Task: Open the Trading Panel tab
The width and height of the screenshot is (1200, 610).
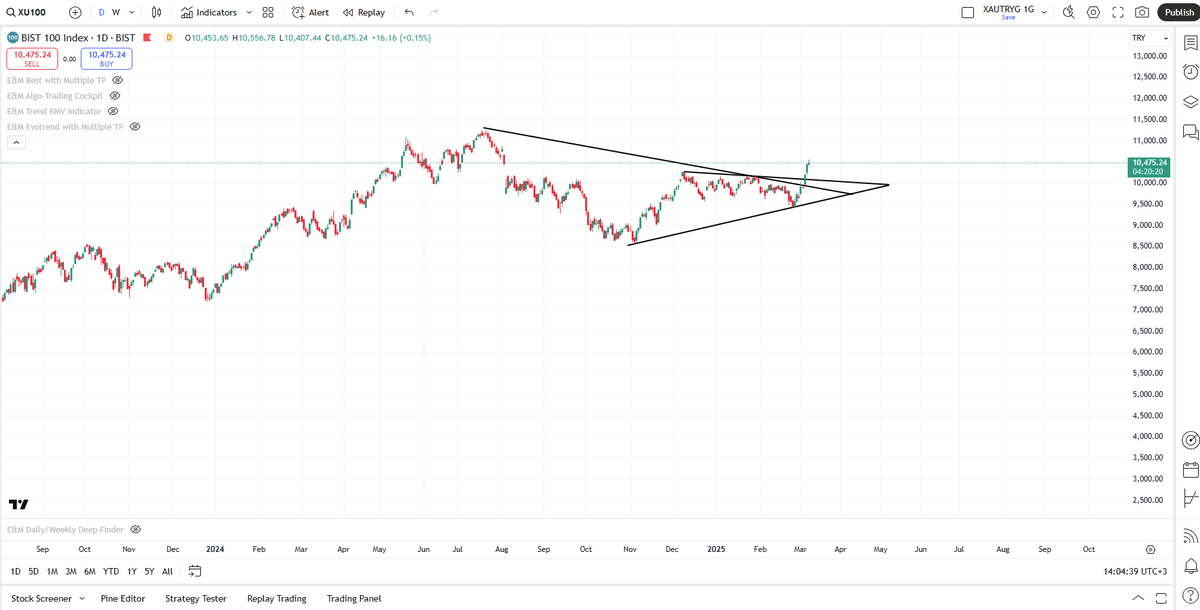Action: (354, 598)
